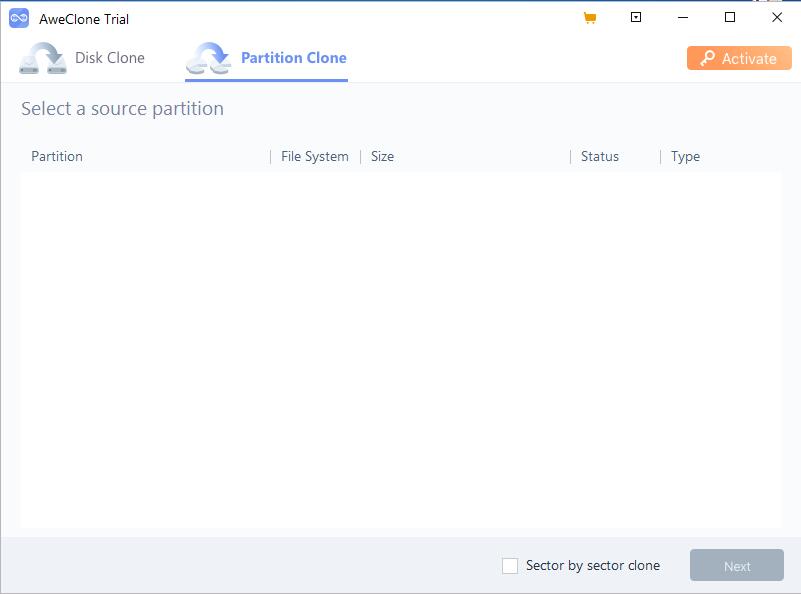Minimize the AweClone window

(683, 17)
